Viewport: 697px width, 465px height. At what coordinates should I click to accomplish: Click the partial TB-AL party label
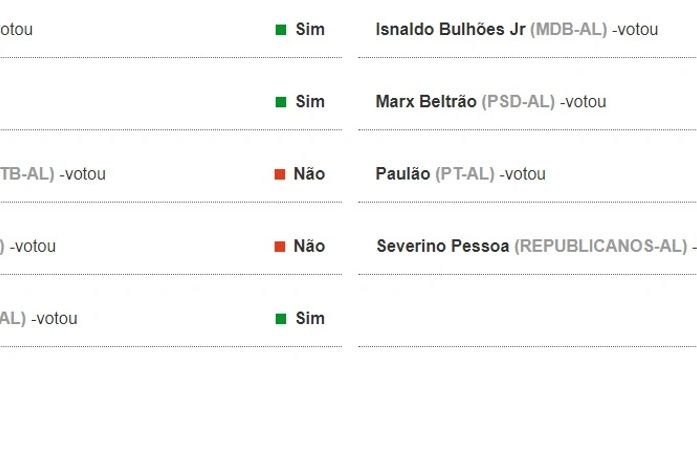[27, 174]
